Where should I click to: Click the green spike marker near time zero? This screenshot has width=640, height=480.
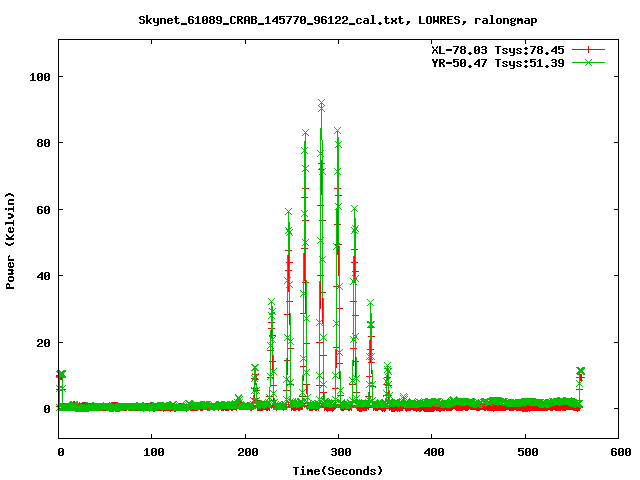click(62, 374)
